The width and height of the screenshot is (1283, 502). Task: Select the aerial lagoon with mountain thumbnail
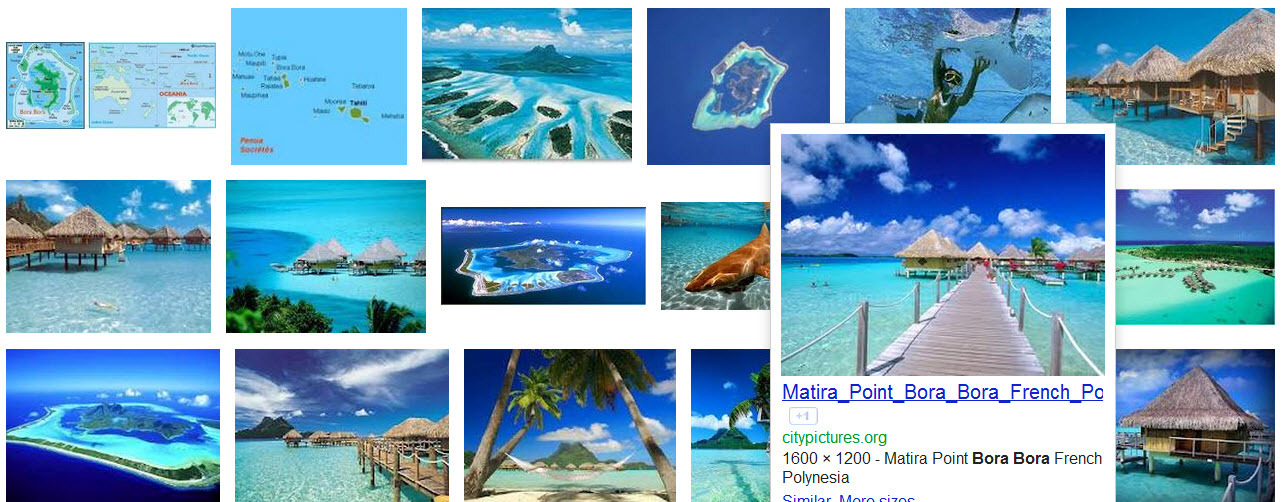tap(527, 84)
